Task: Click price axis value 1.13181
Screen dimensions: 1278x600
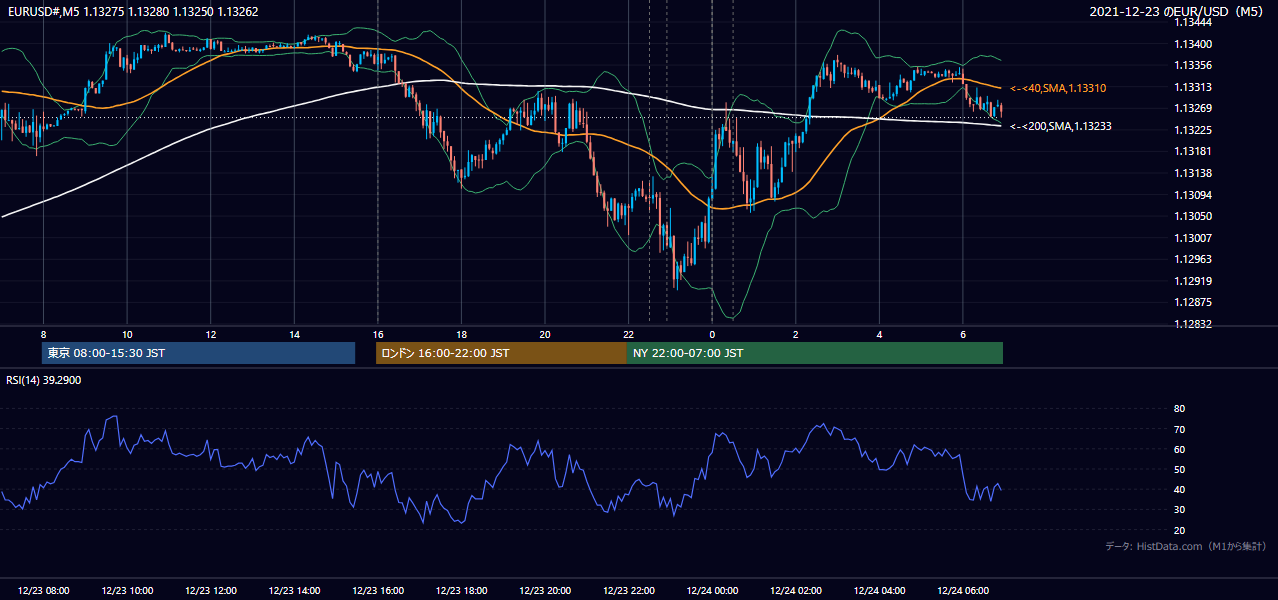Action: (1193, 152)
